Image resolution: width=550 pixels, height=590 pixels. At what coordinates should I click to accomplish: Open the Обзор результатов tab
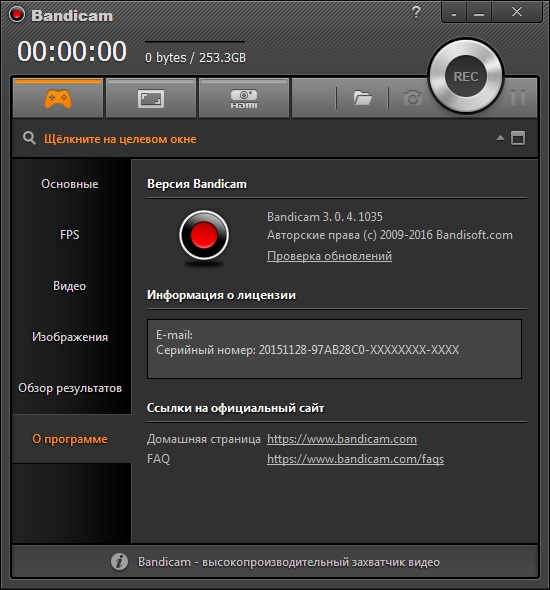click(70, 388)
